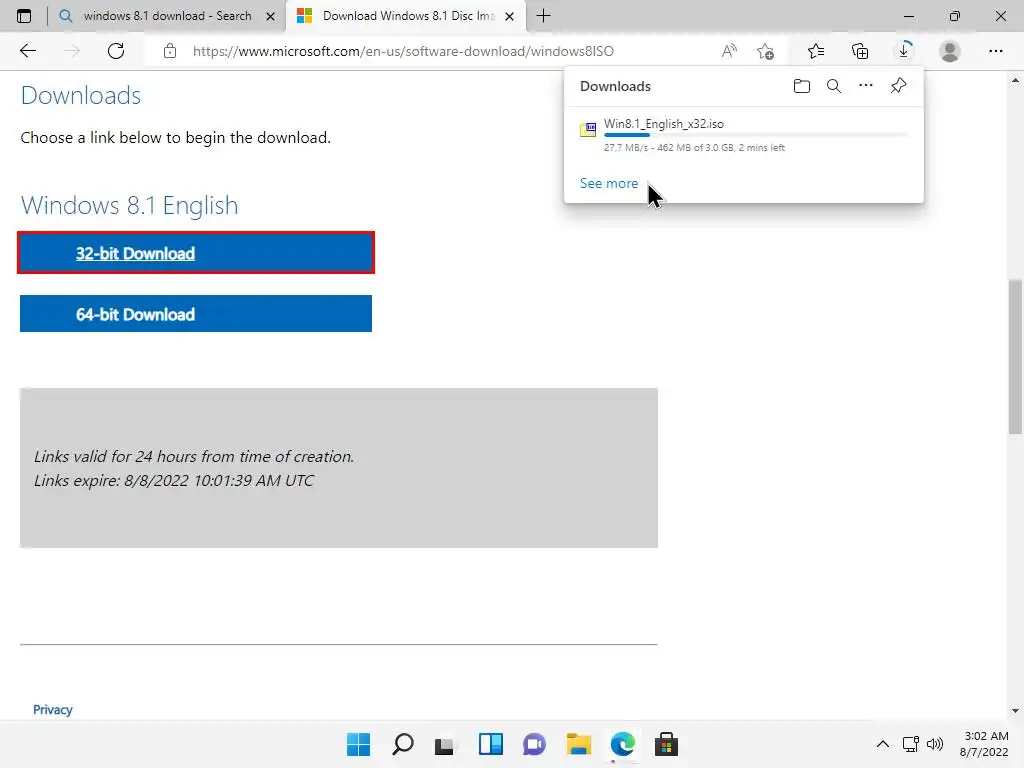The height and width of the screenshot is (768, 1024).
Task: Open Collections in the toolbar
Action: [x=860, y=51]
